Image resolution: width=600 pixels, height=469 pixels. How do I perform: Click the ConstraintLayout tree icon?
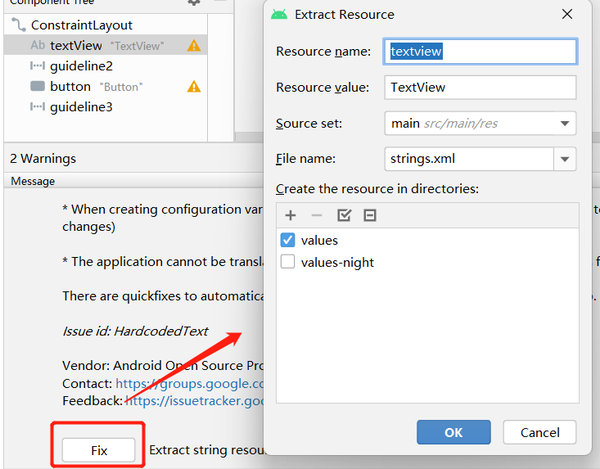point(19,24)
